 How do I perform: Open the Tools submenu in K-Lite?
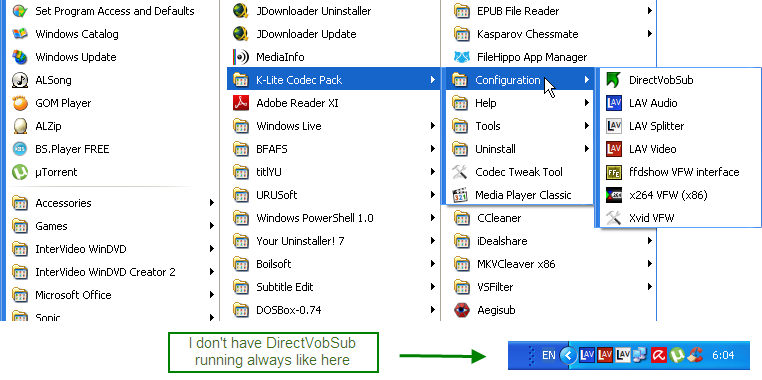coord(520,126)
